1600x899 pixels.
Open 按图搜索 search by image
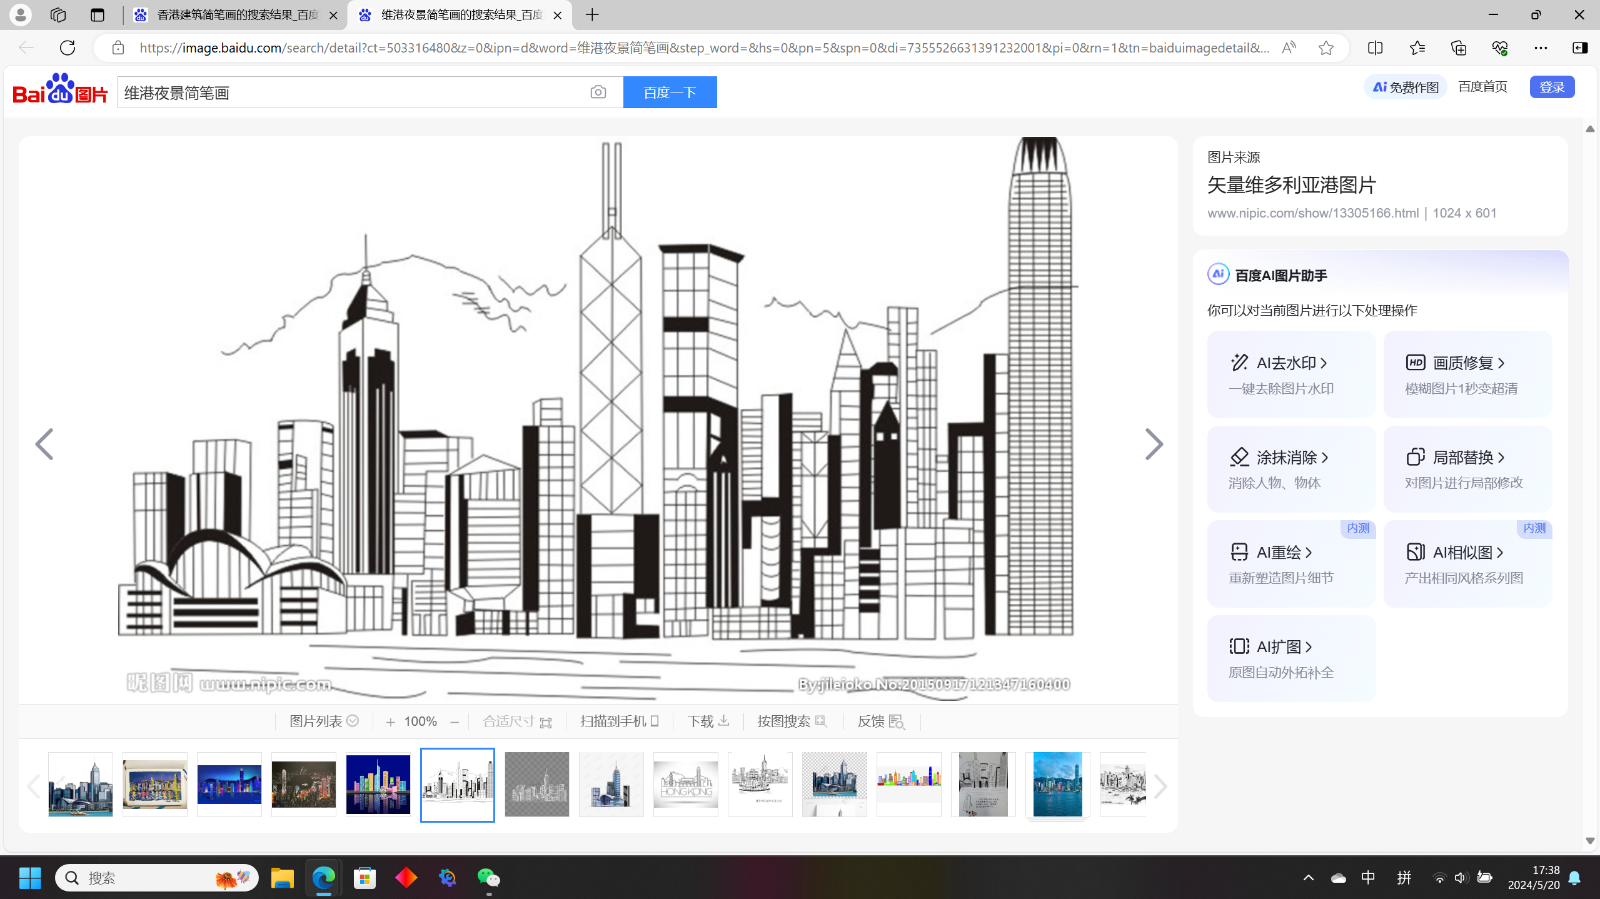(x=791, y=721)
